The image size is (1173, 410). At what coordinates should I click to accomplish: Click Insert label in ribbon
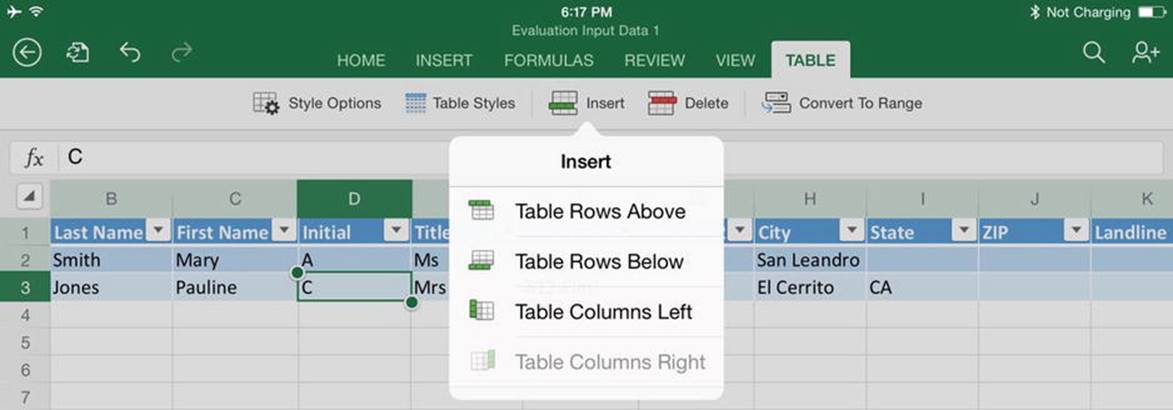(x=605, y=103)
